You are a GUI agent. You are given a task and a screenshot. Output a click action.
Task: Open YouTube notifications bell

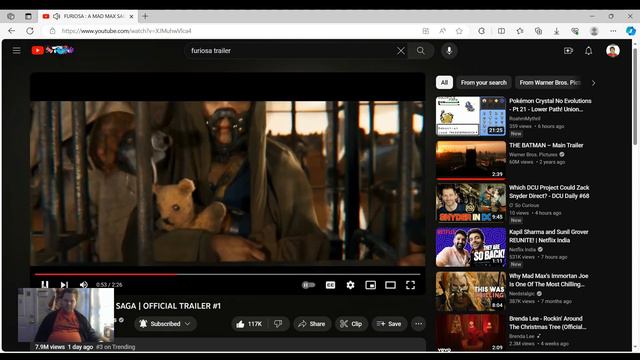point(588,51)
